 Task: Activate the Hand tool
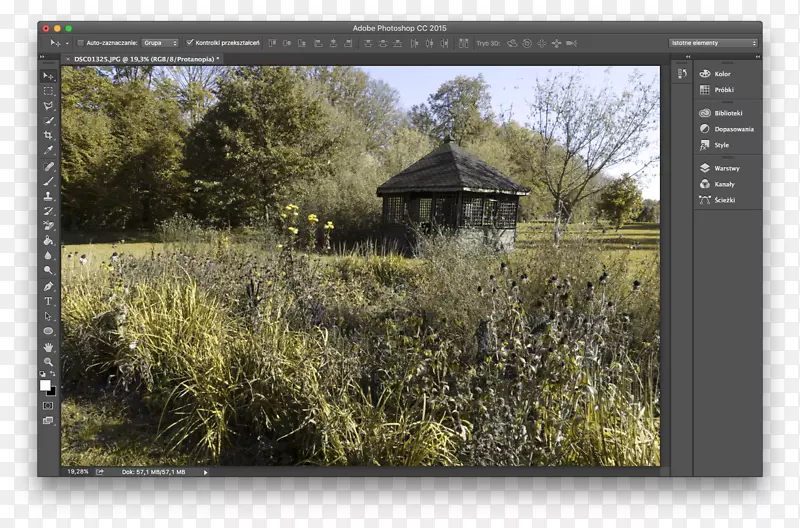[48, 347]
